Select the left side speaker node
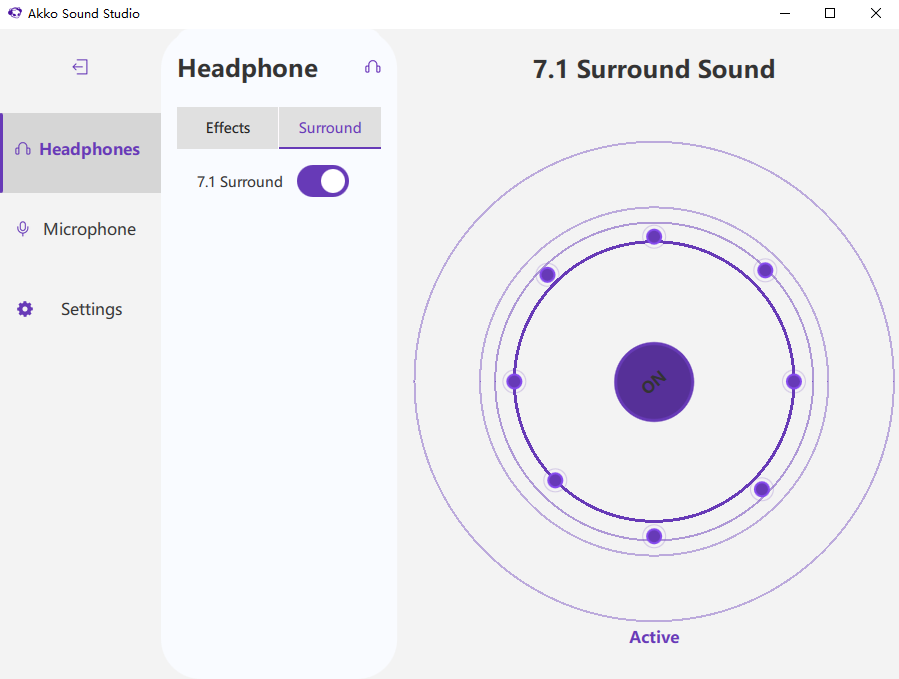This screenshot has width=899, height=679. point(514,381)
